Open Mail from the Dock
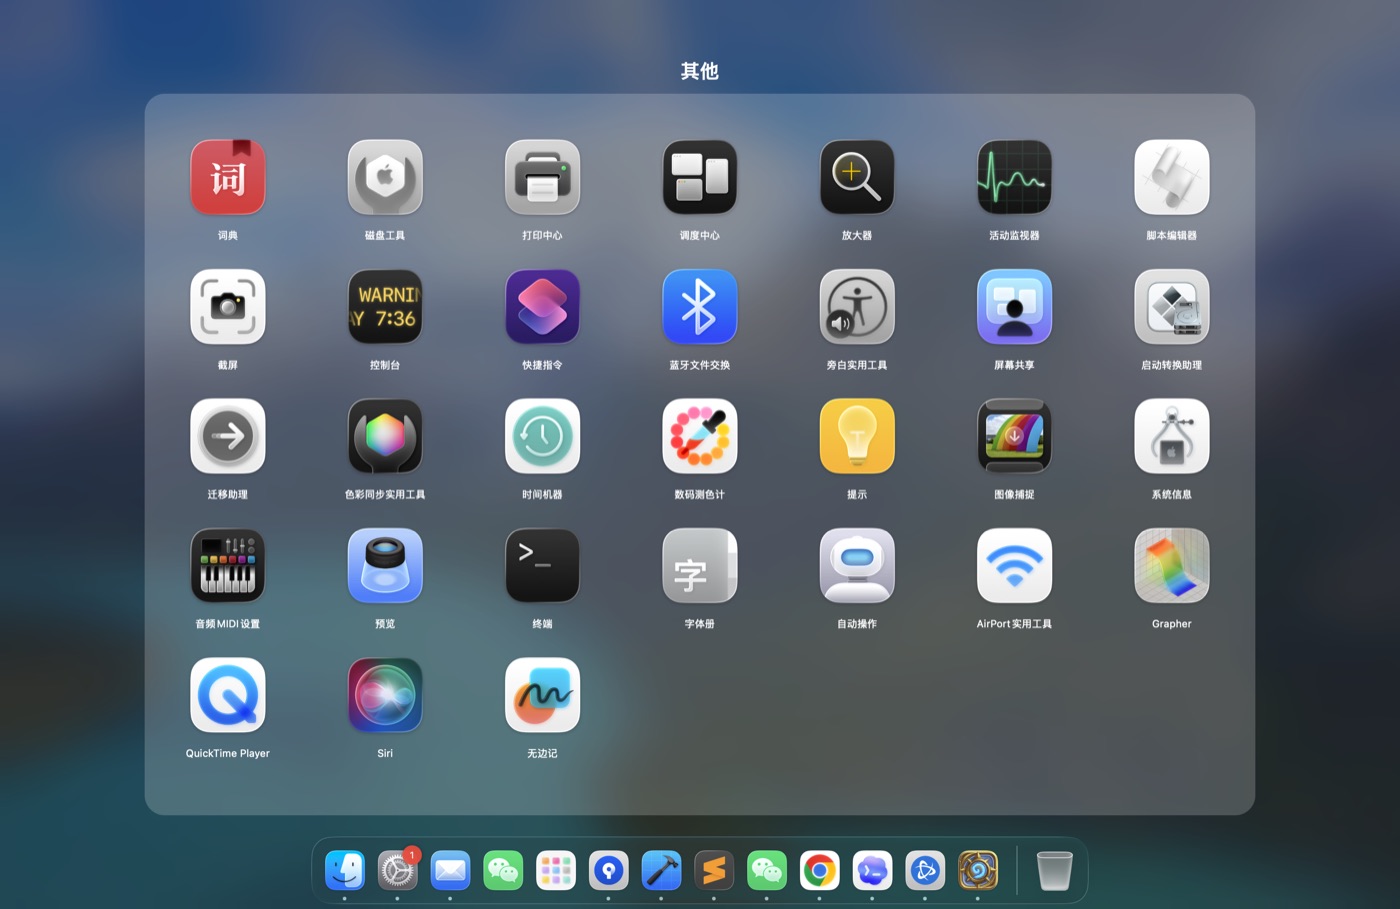Screen dimensions: 1400x909 click(x=450, y=871)
